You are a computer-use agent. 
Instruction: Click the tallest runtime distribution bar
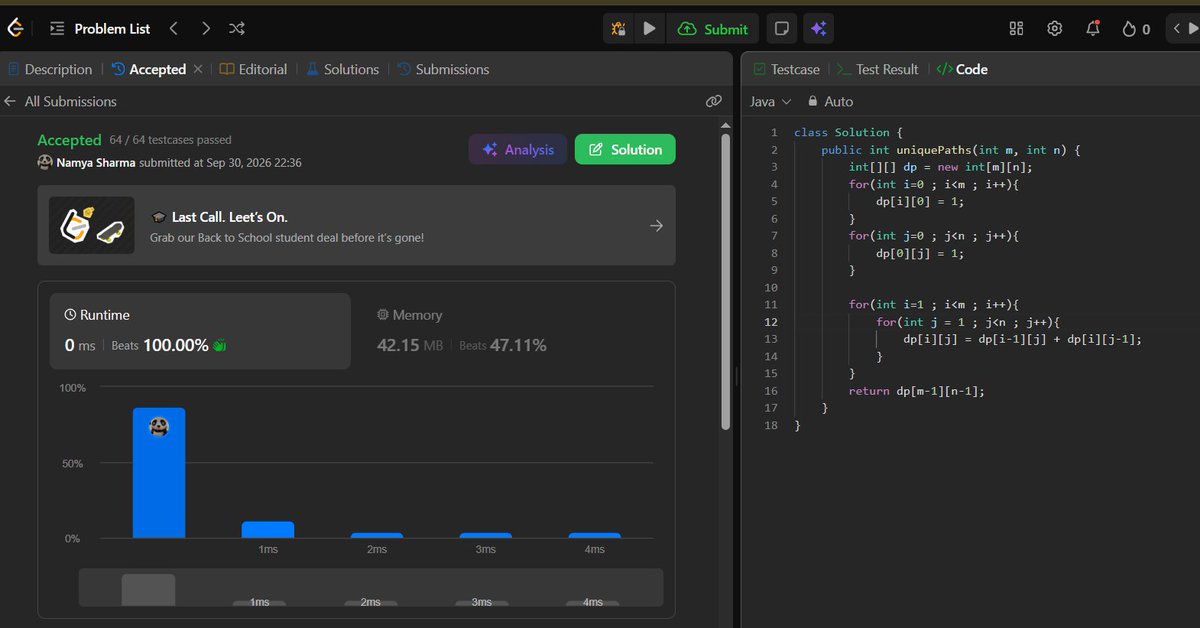click(x=159, y=472)
